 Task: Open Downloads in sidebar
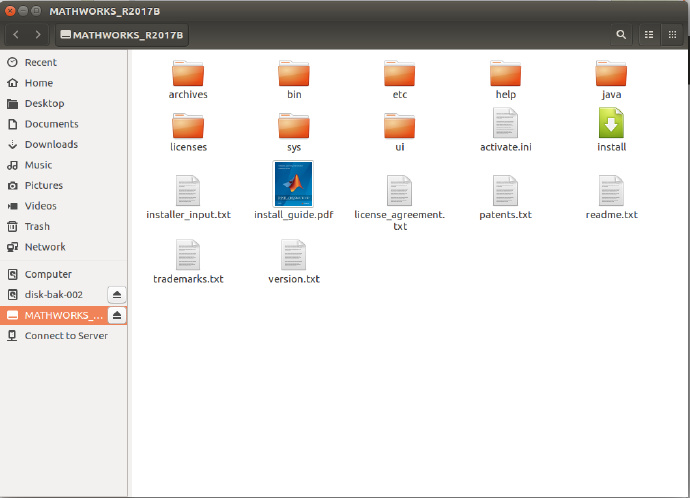63,144
